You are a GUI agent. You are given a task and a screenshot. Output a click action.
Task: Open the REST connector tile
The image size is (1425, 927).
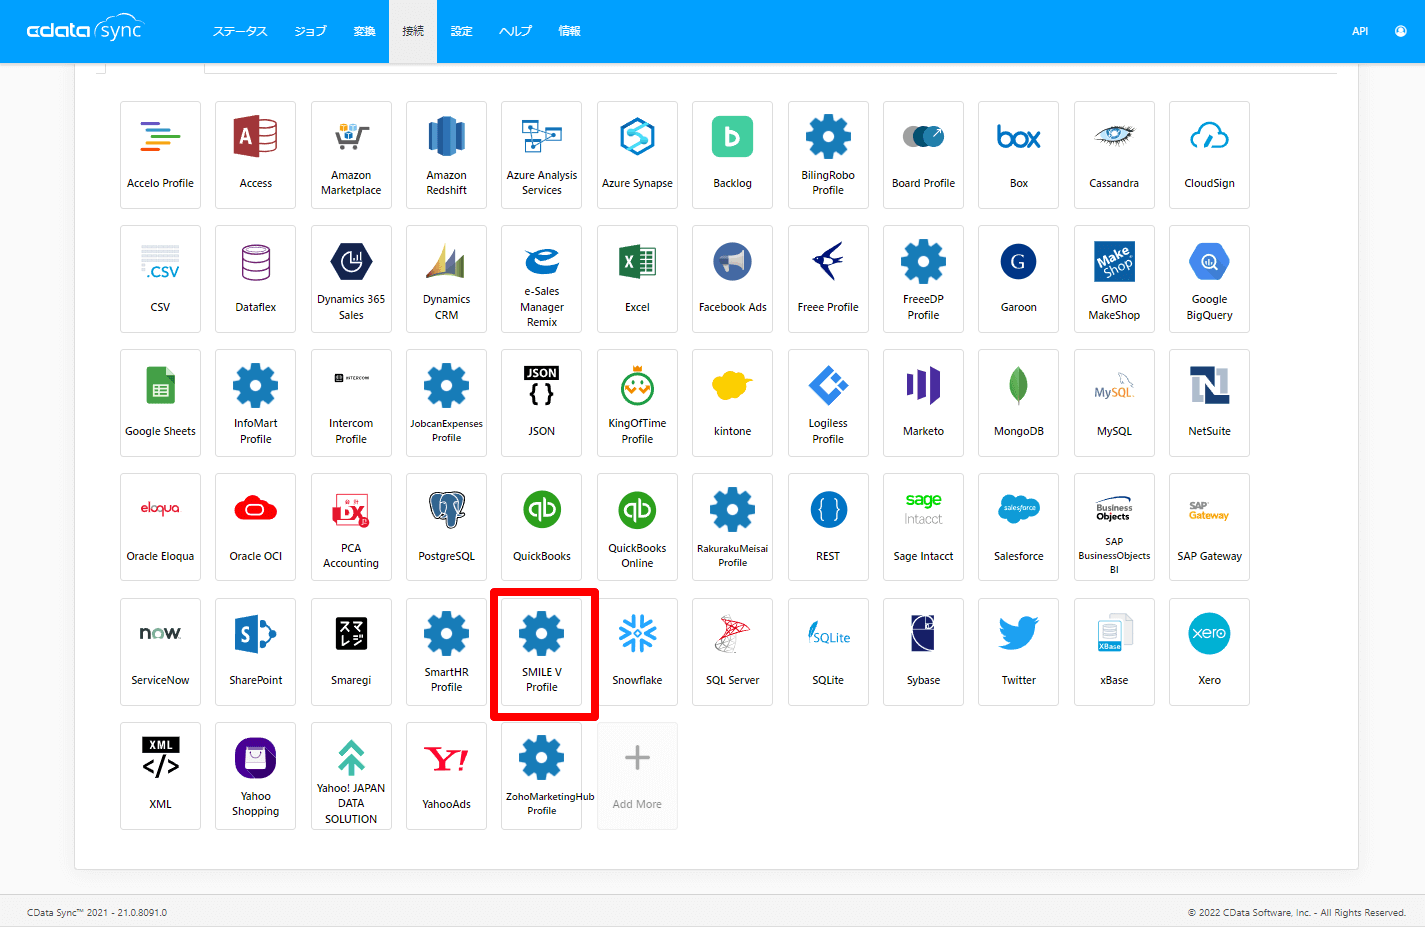828,527
